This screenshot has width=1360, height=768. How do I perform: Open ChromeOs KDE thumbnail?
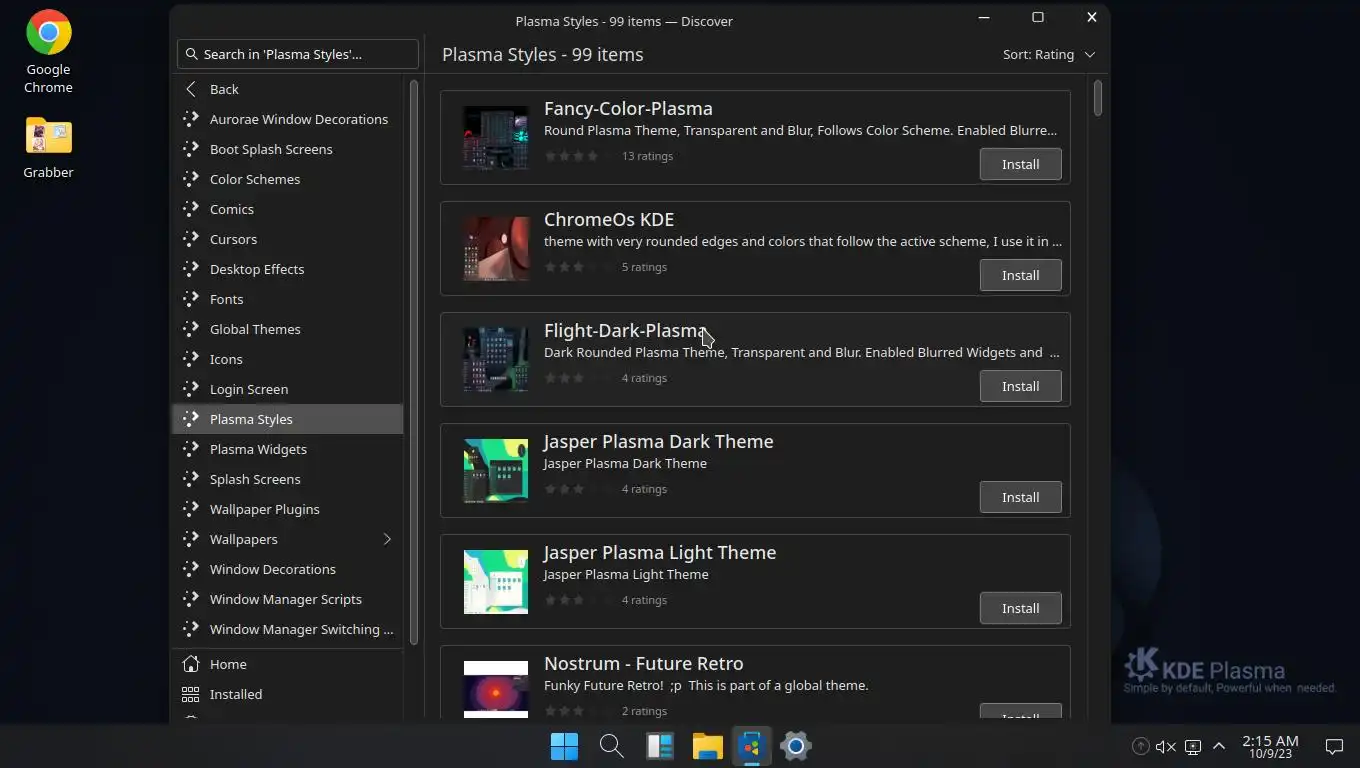coord(496,249)
